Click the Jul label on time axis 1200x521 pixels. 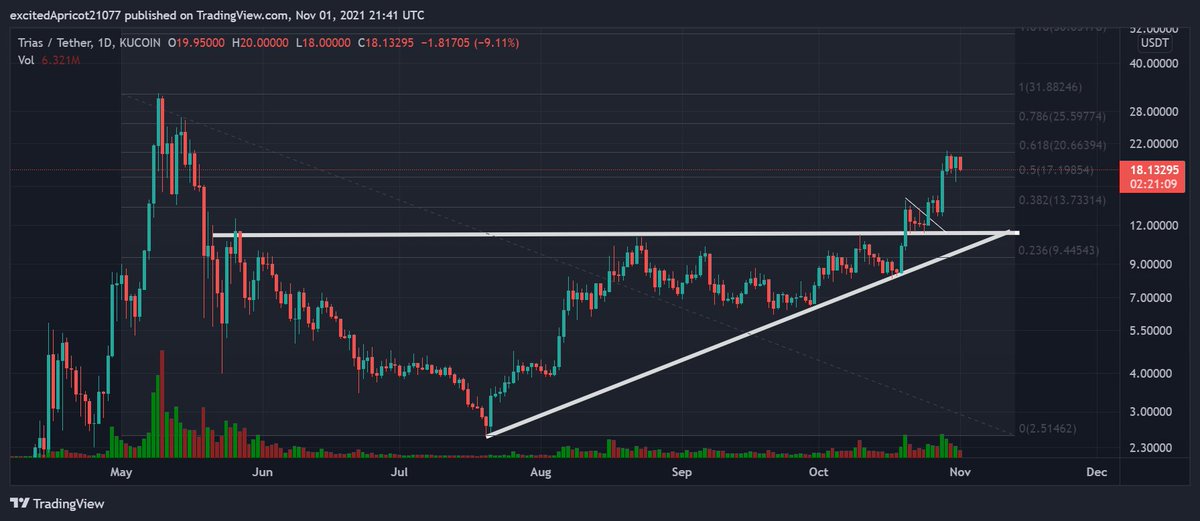(400, 471)
